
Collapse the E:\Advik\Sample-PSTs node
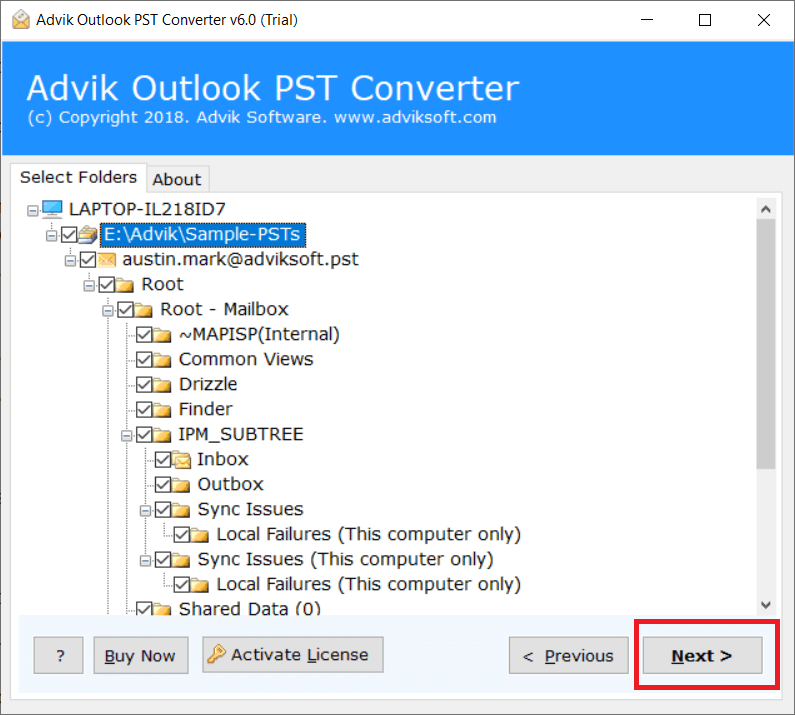(x=51, y=235)
